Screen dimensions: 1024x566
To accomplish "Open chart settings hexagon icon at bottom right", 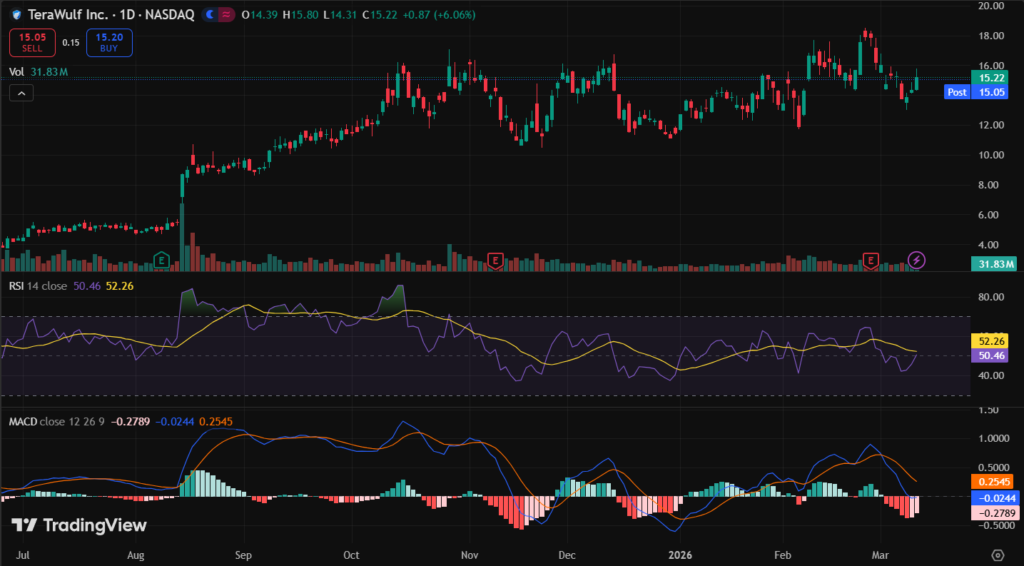I will 997,553.
